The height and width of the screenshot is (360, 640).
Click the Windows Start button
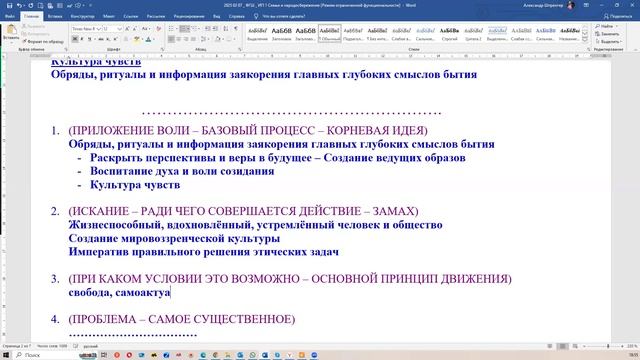(6, 355)
